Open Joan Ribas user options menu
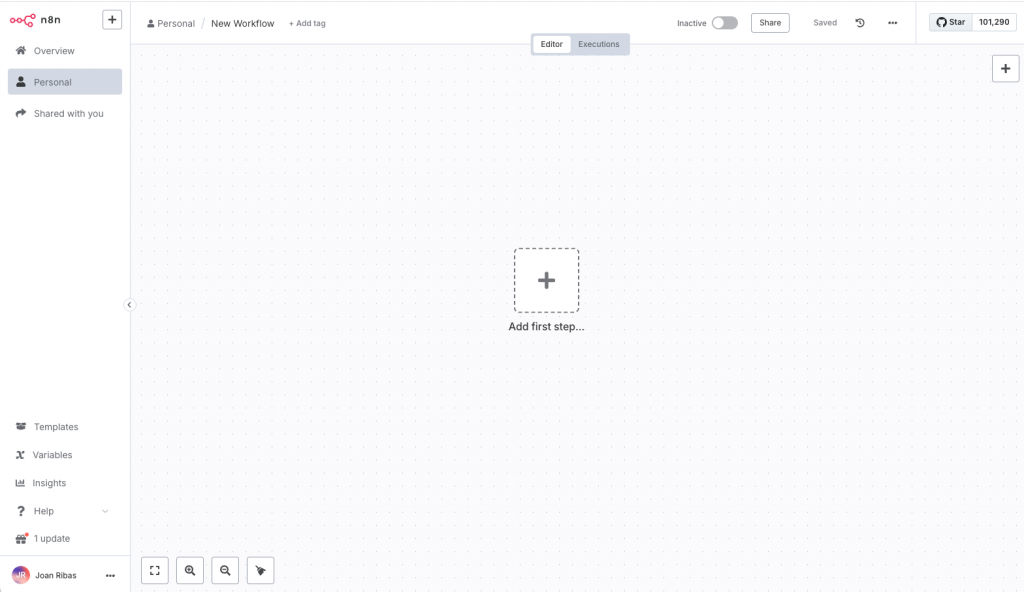The image size is (1024, 592). click(x=110, y=576)
